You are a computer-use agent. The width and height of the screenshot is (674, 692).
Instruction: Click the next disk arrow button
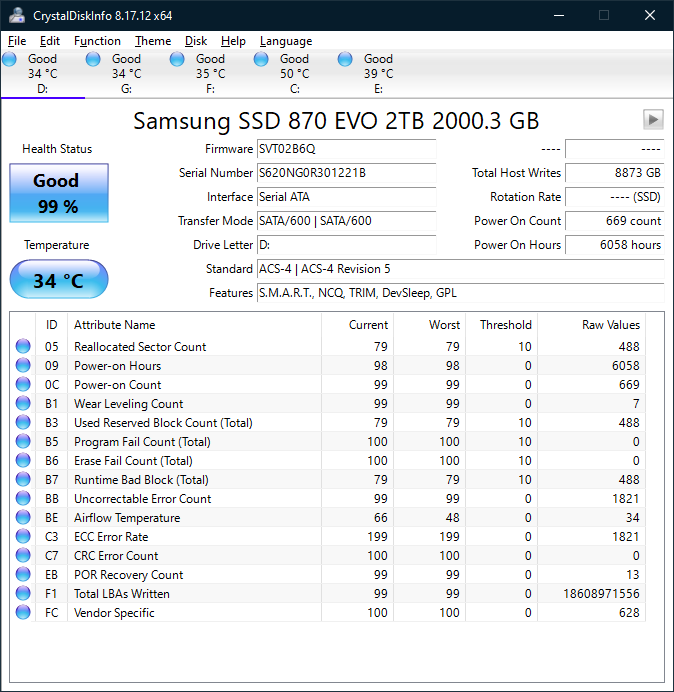pos(653,120)
